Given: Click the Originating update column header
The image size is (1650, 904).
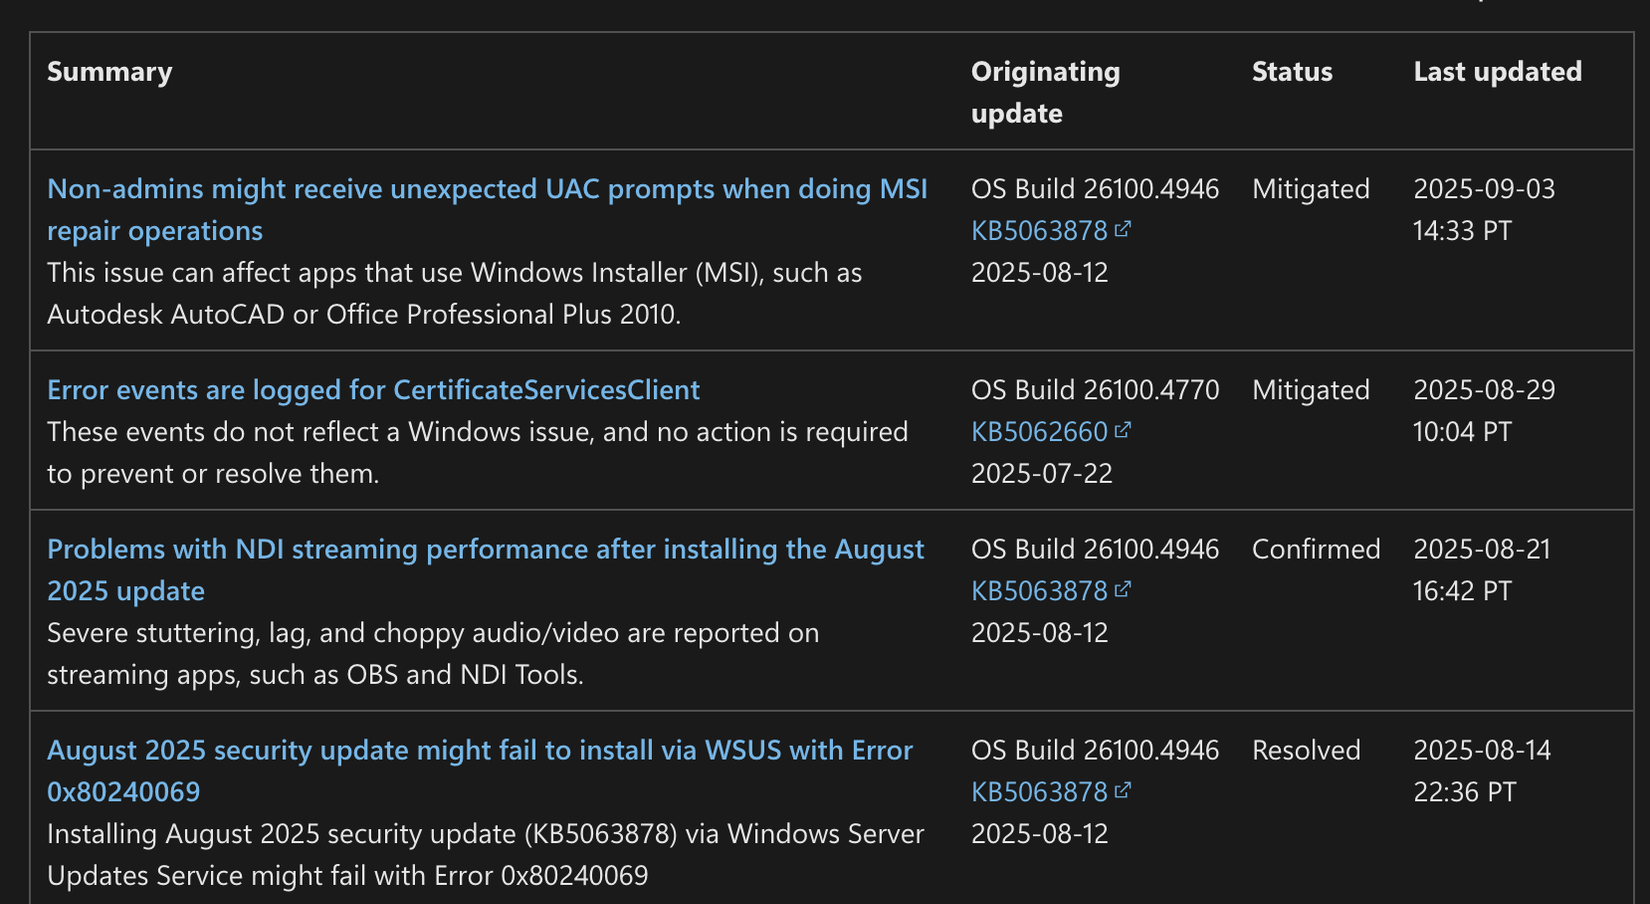Looking at the screenshot, I should click(x=1045, y=91).
